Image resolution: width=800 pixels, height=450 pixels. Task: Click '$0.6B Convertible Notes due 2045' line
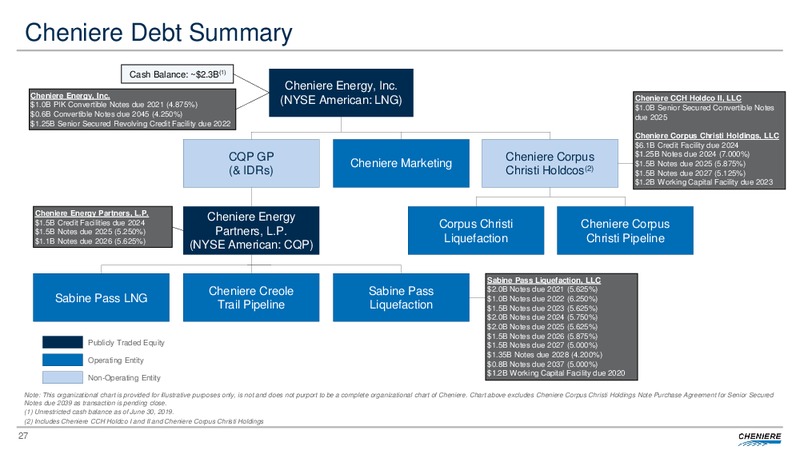pyautogui.click(x=106, y=114)
